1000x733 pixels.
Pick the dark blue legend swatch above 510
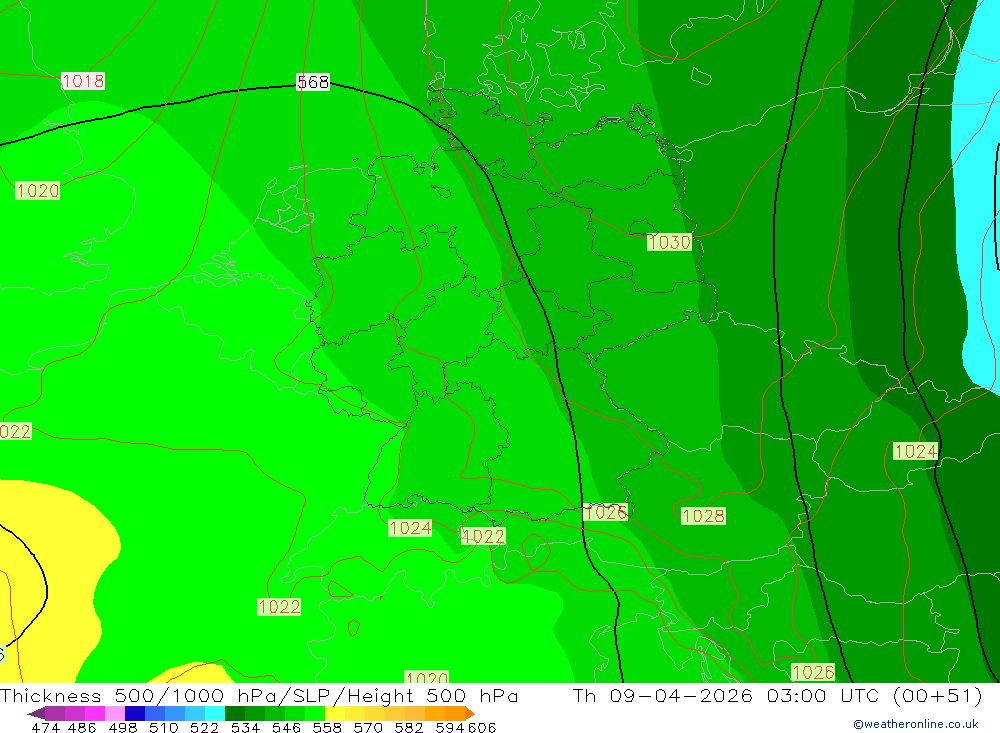pyautogui.click(x=135, y=713)
